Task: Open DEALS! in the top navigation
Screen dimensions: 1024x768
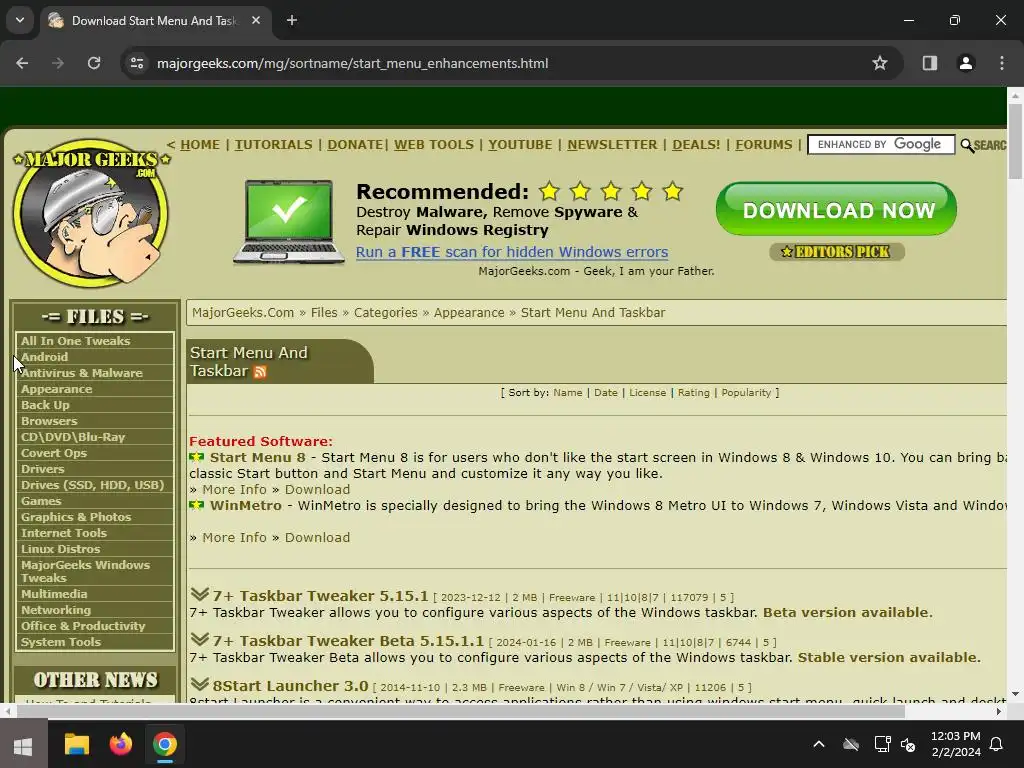Action: [x=696, y=145]
